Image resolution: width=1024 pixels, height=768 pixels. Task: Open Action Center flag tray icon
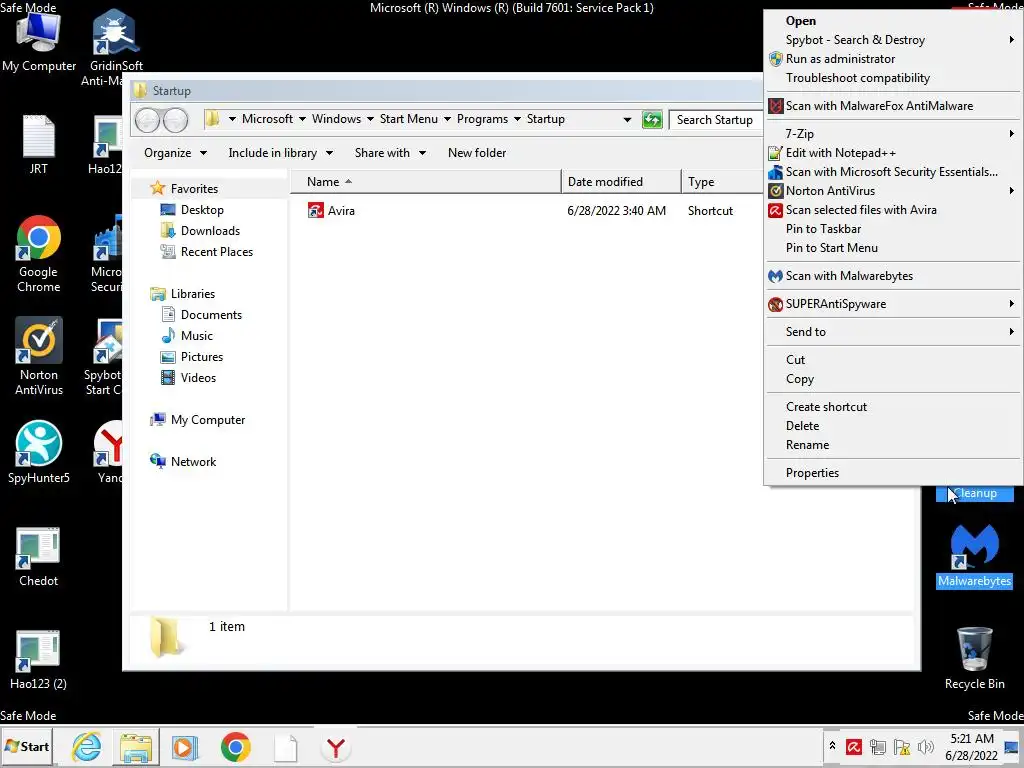[x=902, y=746]
